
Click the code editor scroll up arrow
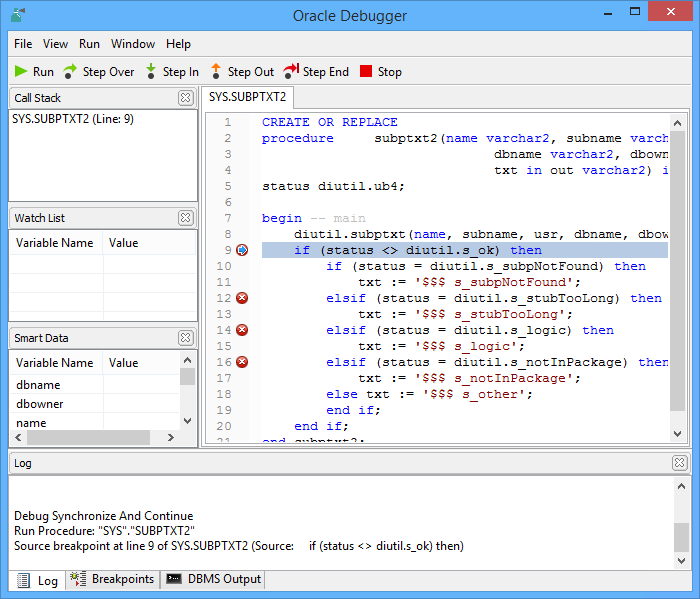tap(677, 123)
